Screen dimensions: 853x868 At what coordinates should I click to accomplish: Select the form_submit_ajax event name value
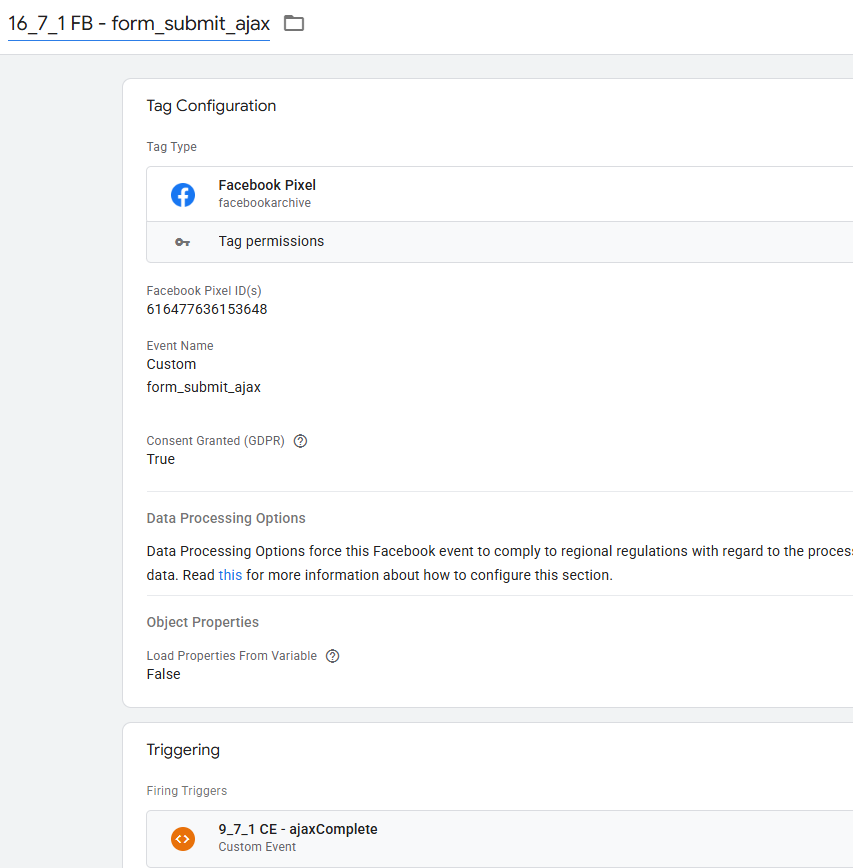click(204, 387)
